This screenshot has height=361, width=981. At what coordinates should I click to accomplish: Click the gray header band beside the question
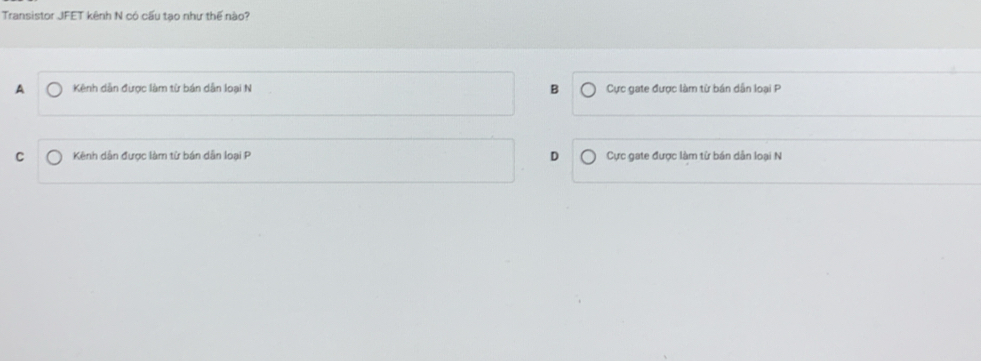point(613,24)
